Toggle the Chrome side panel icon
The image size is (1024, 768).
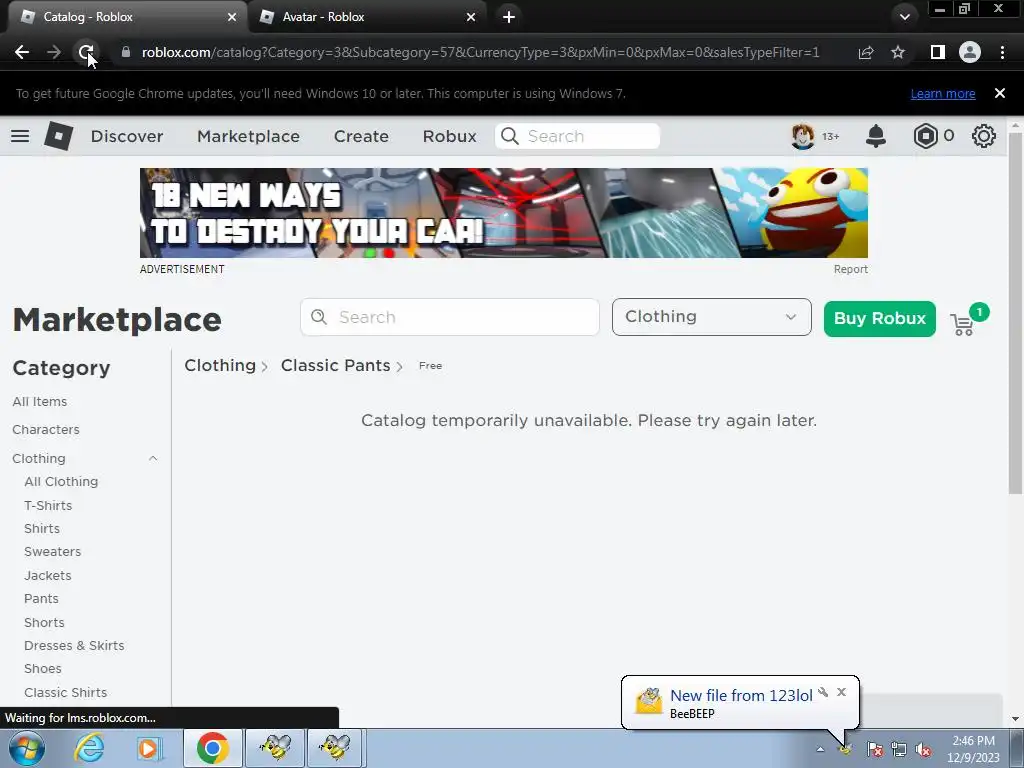938,52
